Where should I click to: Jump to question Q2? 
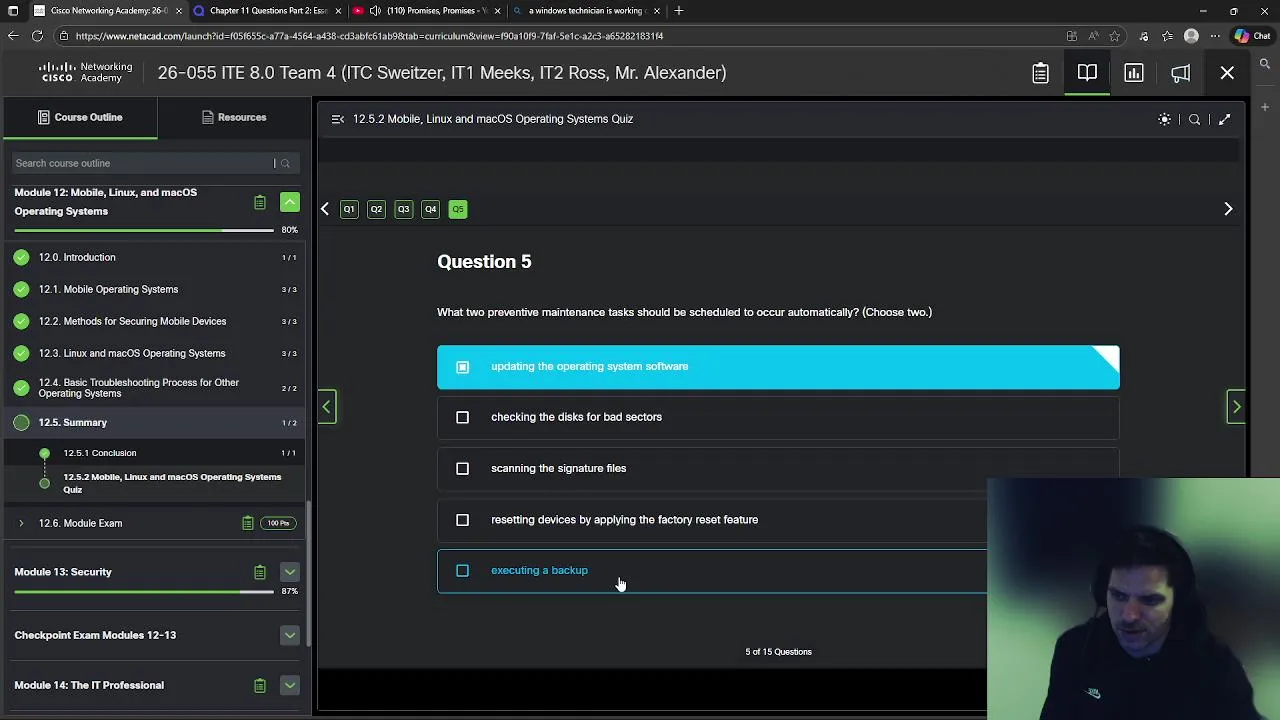(x=376, y=209)
